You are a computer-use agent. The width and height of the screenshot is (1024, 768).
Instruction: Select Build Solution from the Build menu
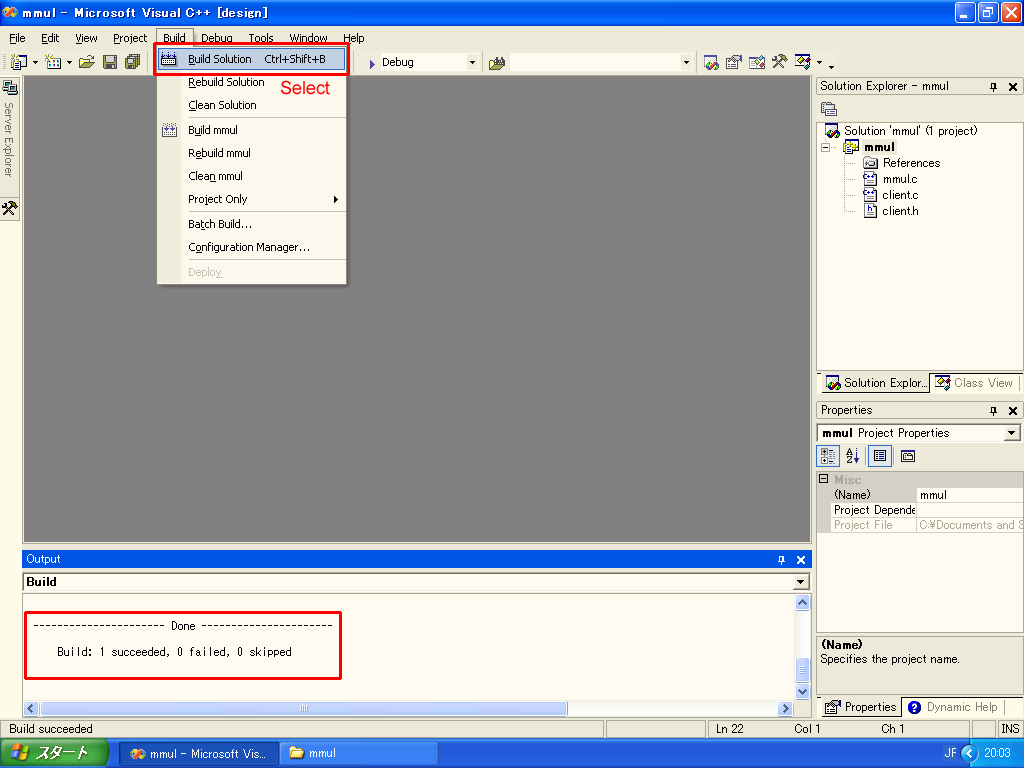tap(251, 59)
